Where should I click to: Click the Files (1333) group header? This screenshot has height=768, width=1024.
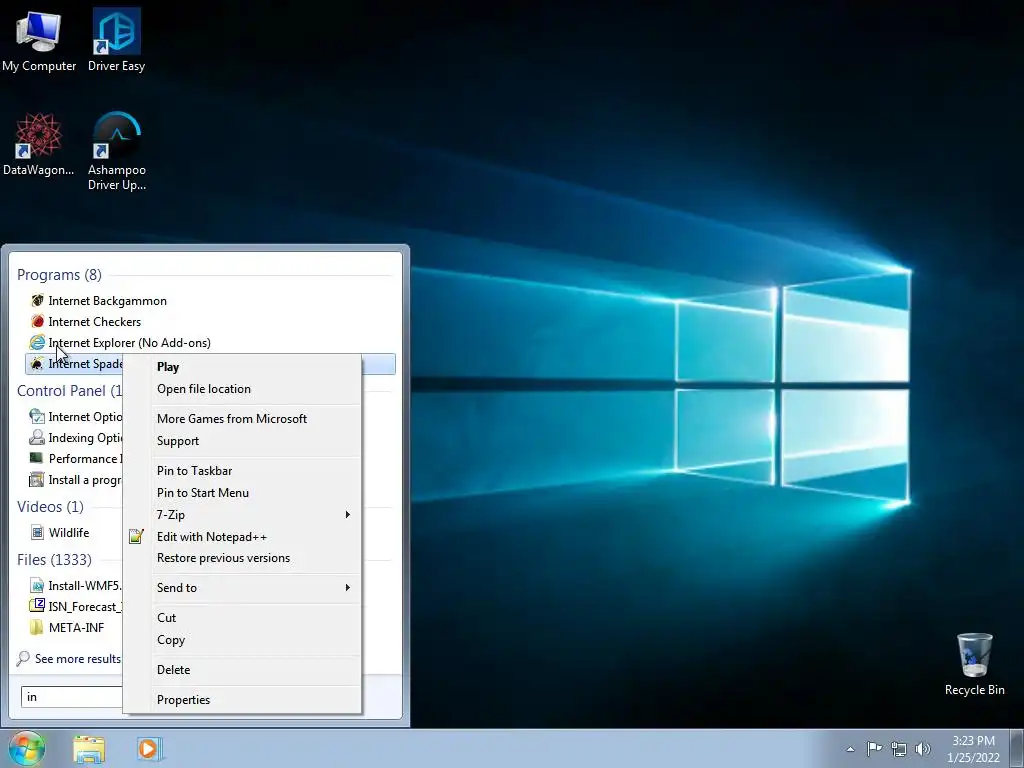click(x=54, y=560)
